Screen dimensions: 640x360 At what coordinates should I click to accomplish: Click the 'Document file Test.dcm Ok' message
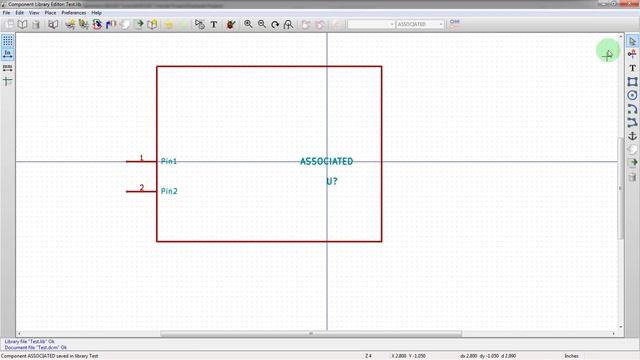36,347
